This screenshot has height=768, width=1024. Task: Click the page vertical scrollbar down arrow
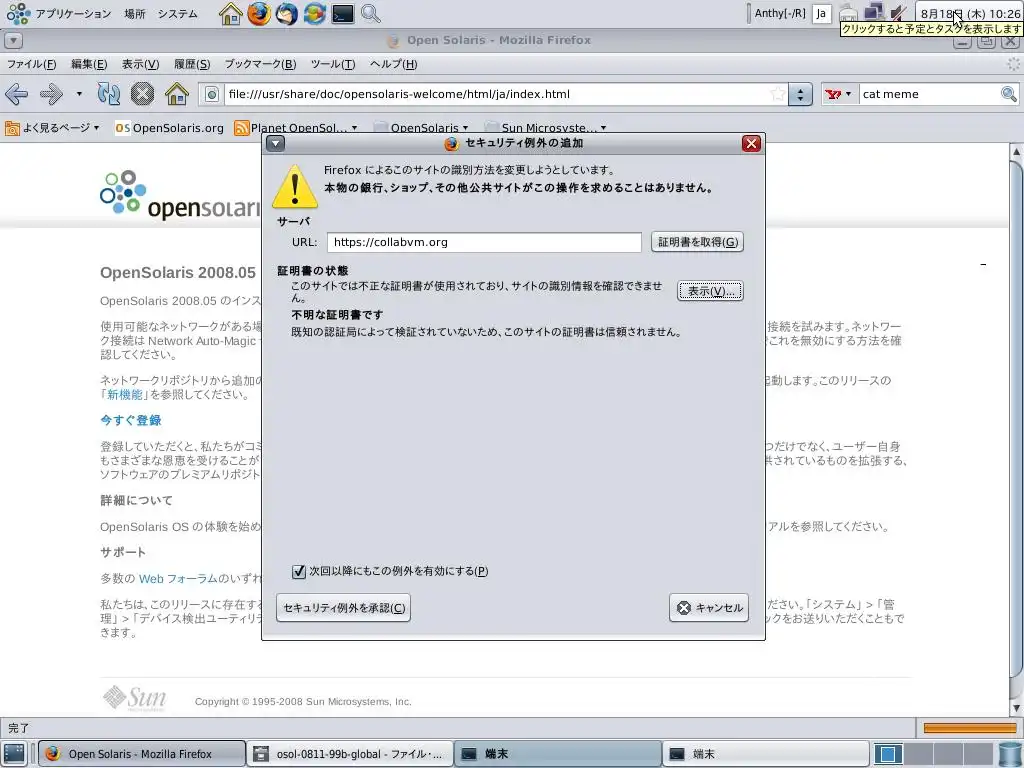click(x=1016, y=708)
